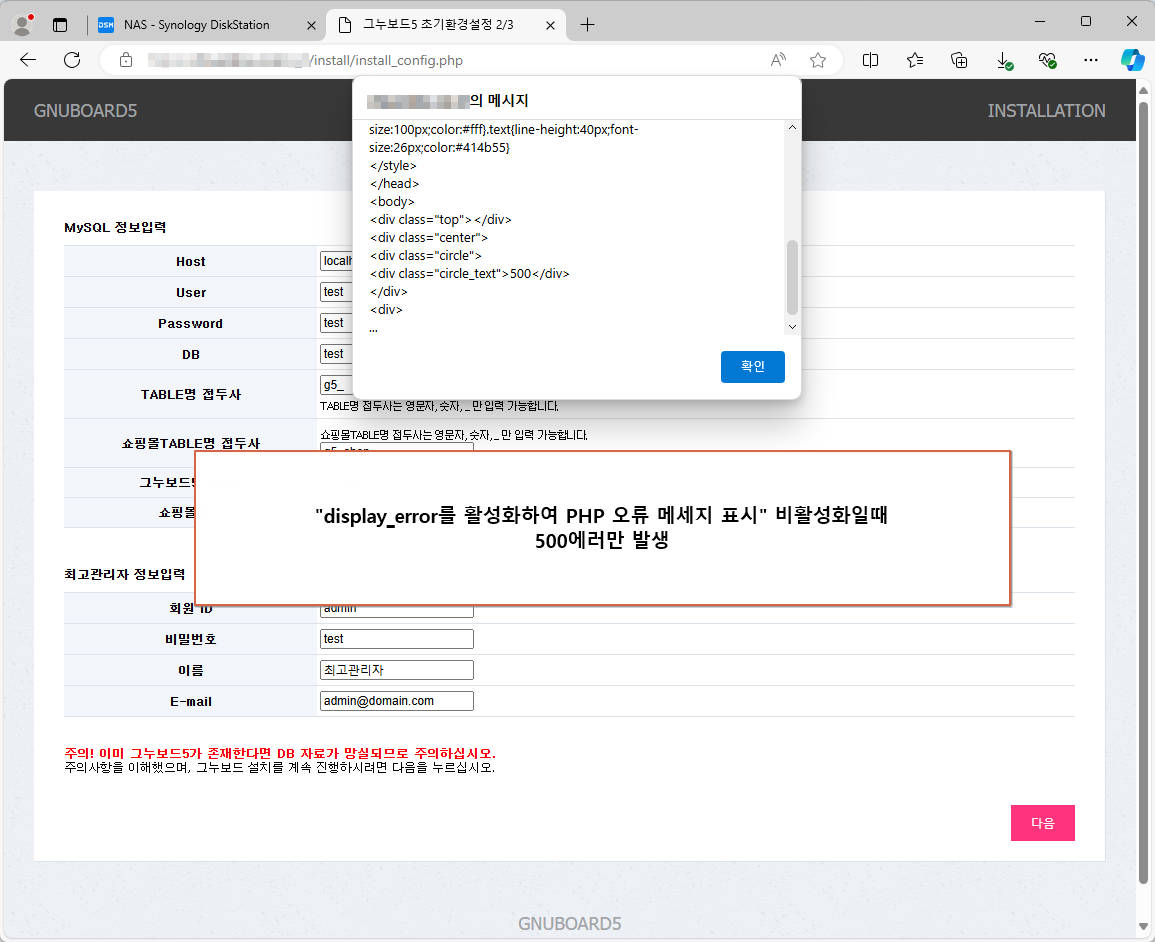
Task: Click the '<div class="circle_text">500</div>' line
Action: coord(469,273)
